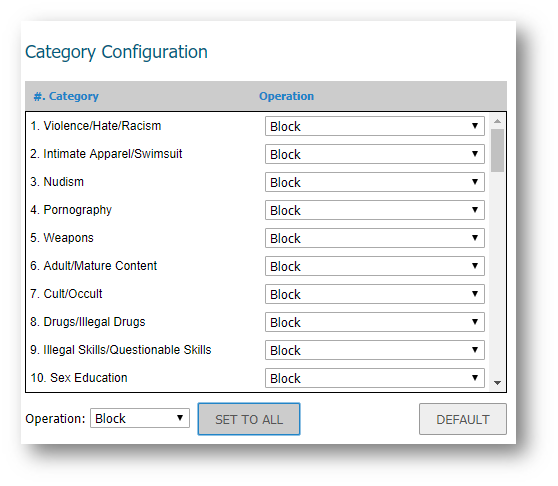Open the Adult/Mature Content operation dropdown
Viewport: 558px width, 486px height.
pyautogui.click(x=374, y=266)
